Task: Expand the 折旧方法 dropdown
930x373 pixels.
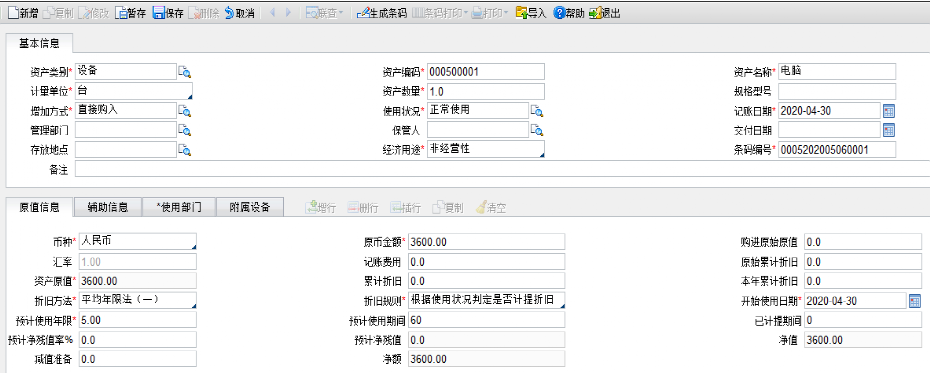Action: click(x=193, y=305)
